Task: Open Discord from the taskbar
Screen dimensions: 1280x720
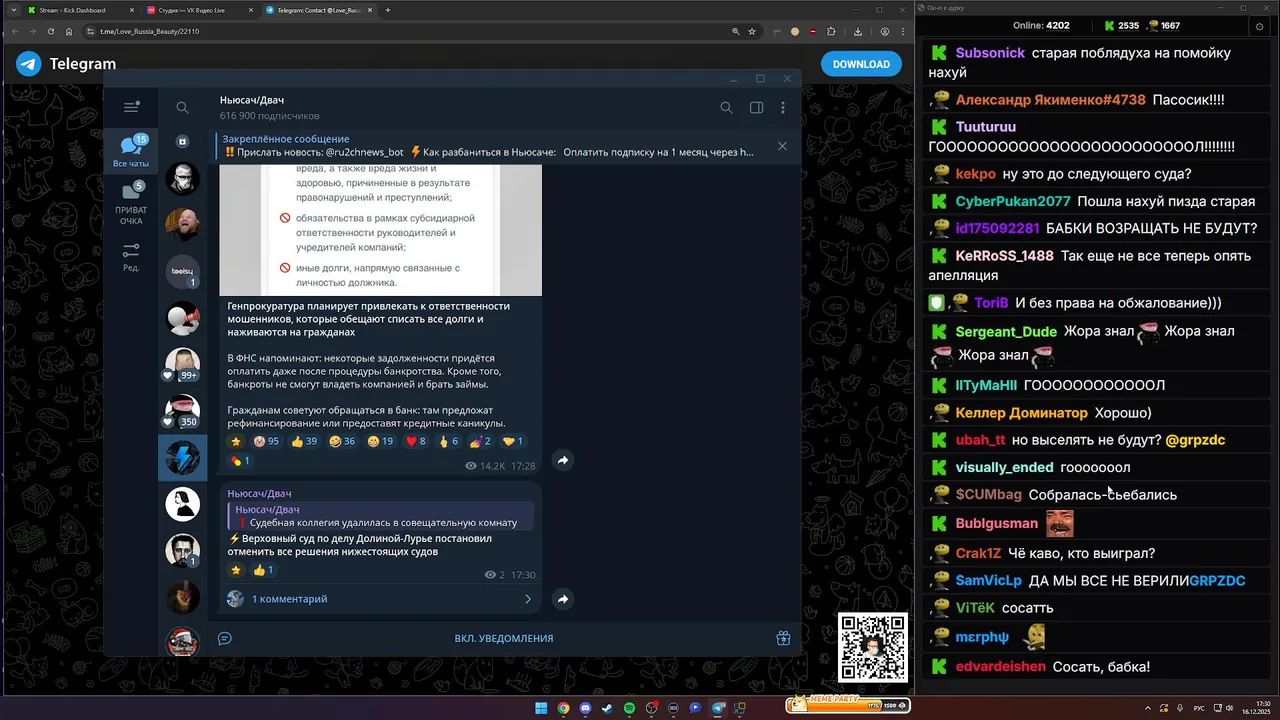Action: (x=585, y=708)
